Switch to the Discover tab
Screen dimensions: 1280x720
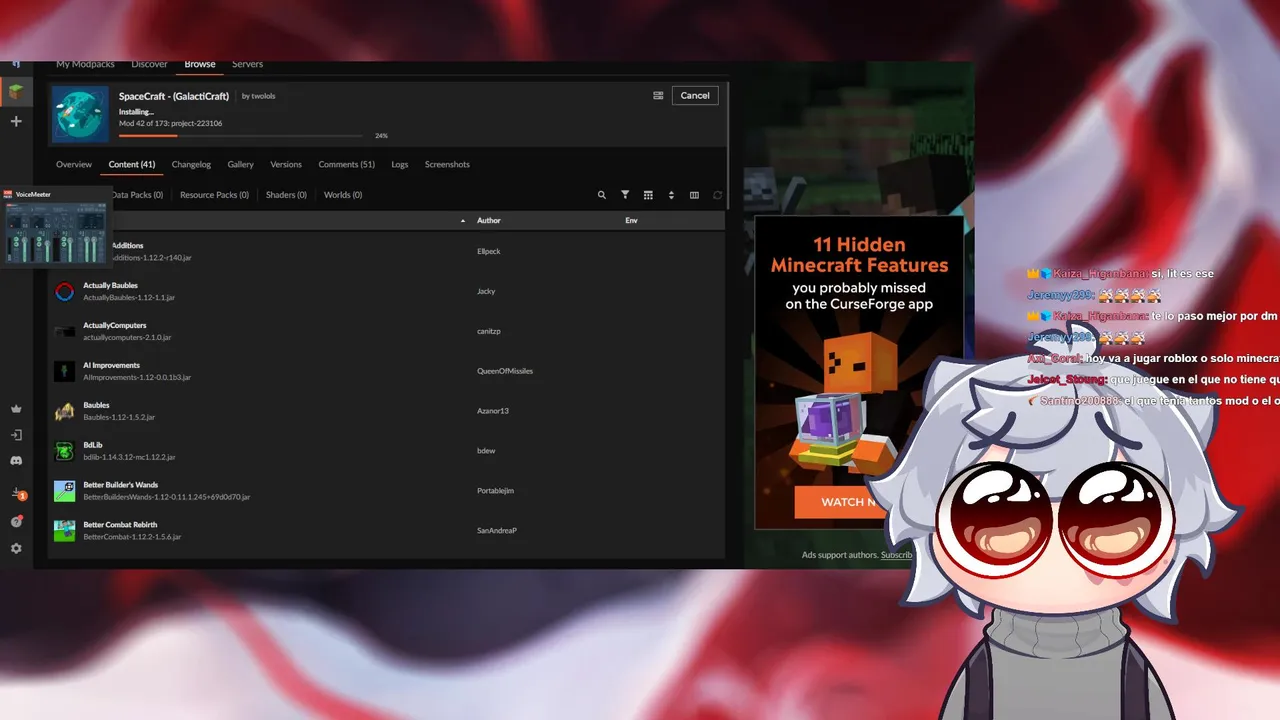point(149,64)
